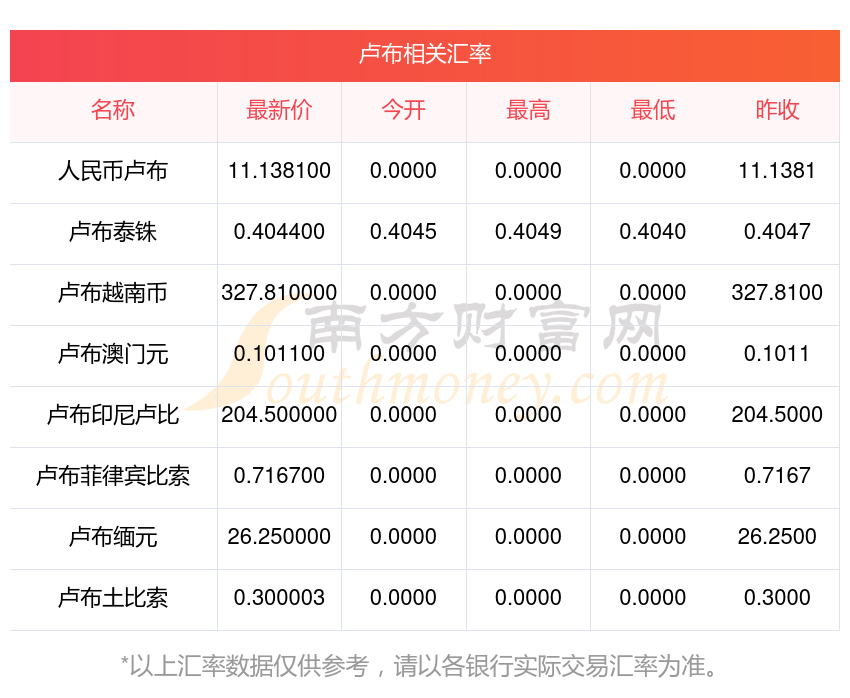Click previous close 204.5000
The image size is (850, 698).
(x=777, y=415)
